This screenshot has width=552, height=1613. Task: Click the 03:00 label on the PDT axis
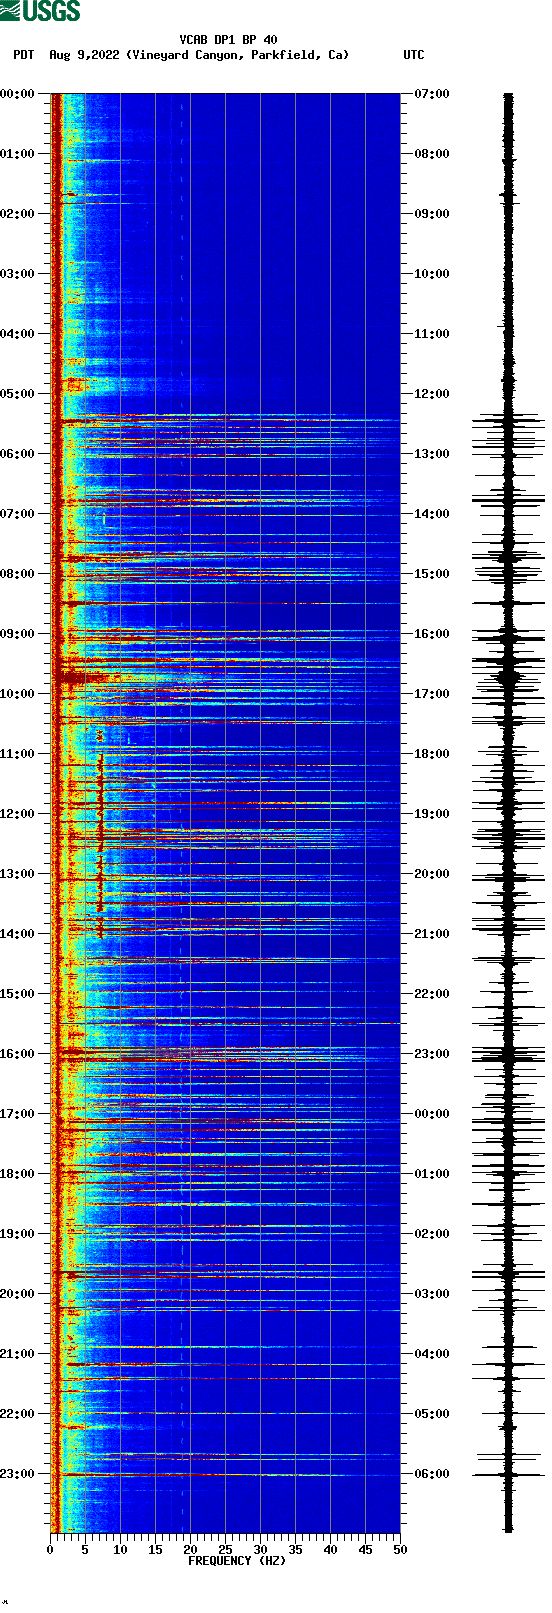[x=18, y=274]
